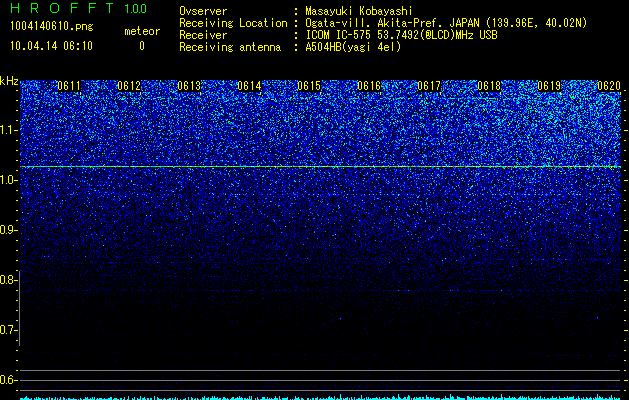This screenshot has width=629, height=400.
Task: Click the 0.9 kHz axis label
Action: pyautogui.click(x=7, y=230)
